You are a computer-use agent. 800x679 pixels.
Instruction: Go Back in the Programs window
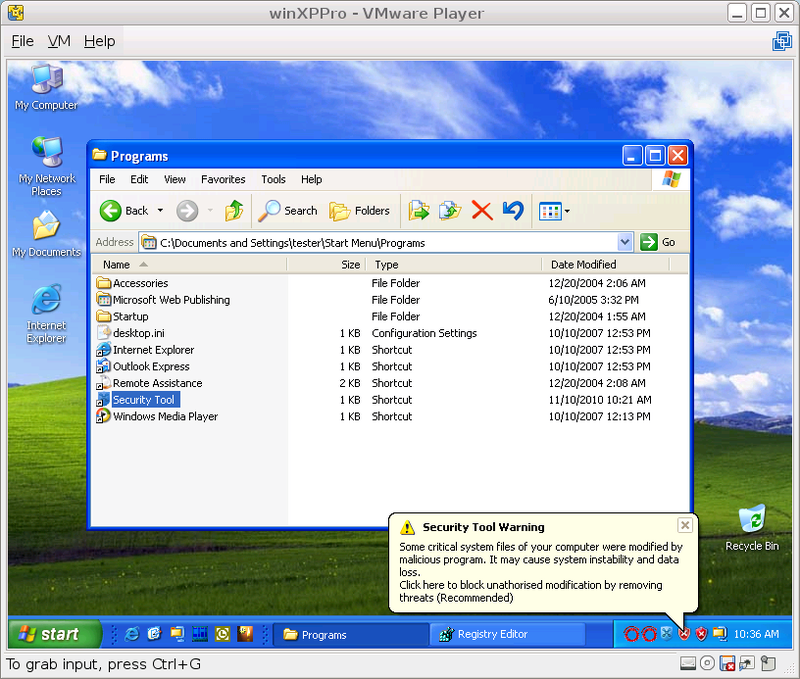(124, 211)
